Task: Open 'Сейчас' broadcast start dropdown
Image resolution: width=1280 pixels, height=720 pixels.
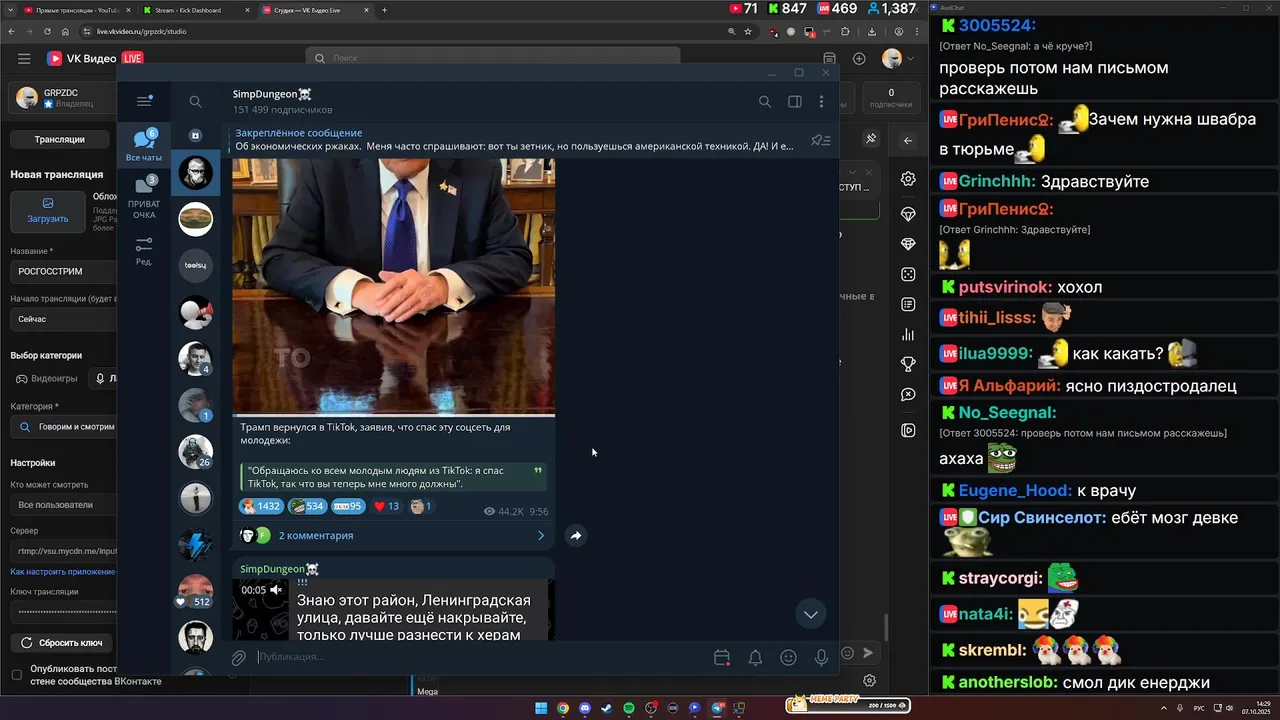Action: pos(64,319)
